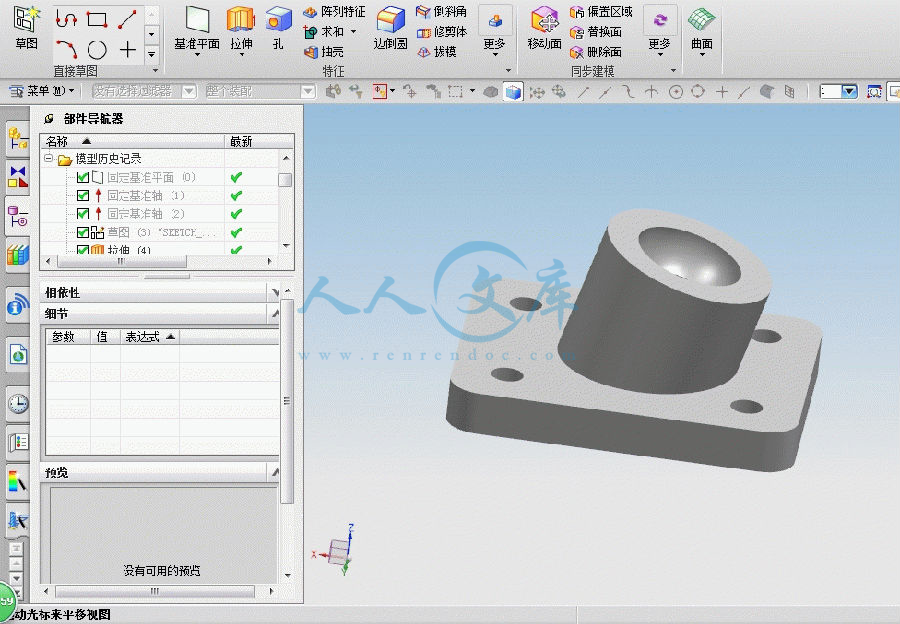Click the 替换面 replace face command
The height and width of the screenshot is (624, 900).
pos(596,32)
